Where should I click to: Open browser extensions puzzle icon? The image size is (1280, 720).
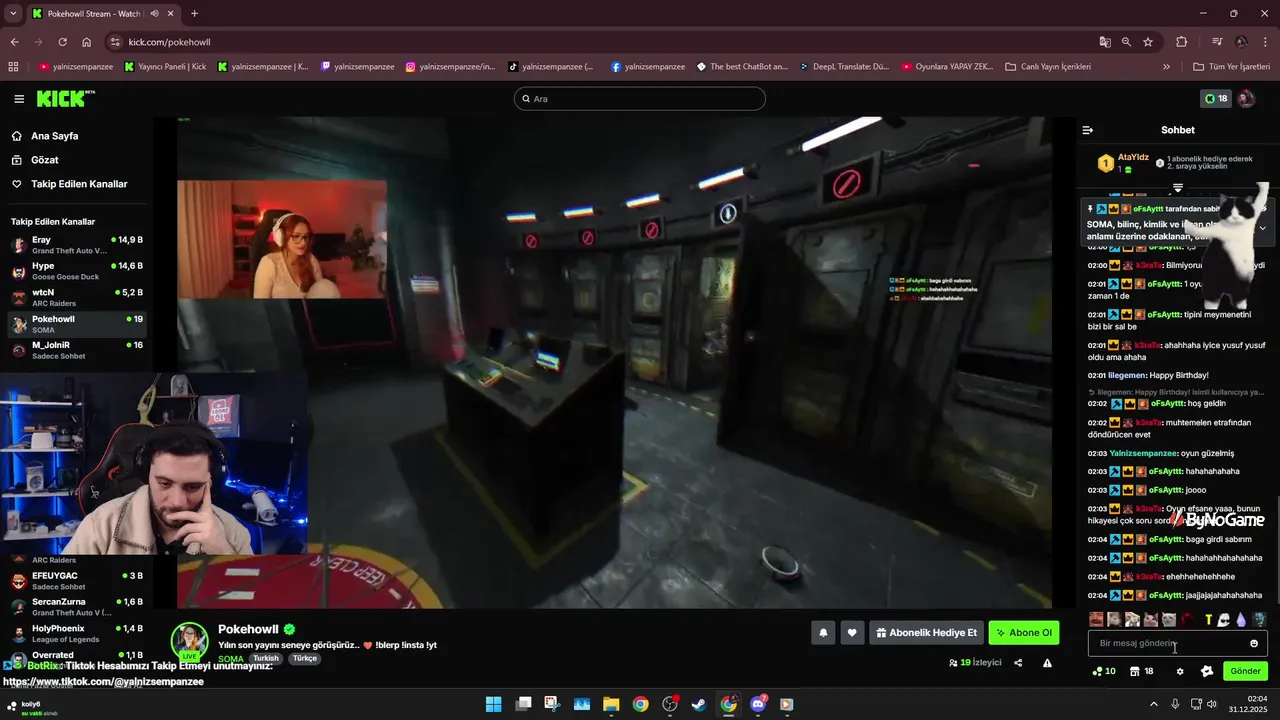coord(1182,42)
